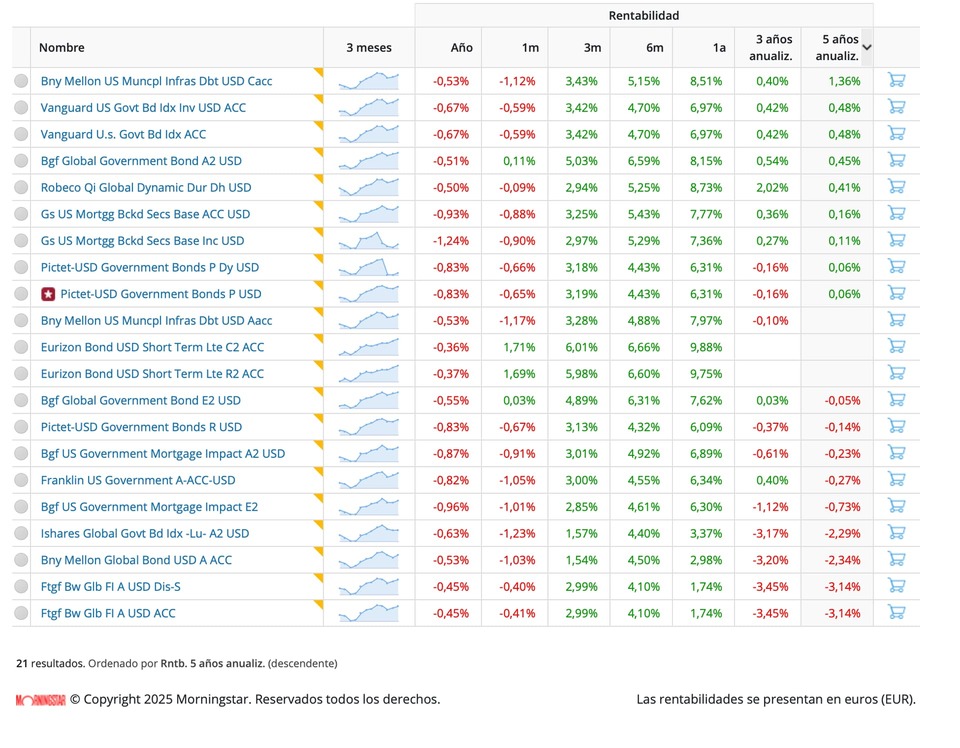
Task: Click the Morningstar logo in footer
Action: pos(40,700)
